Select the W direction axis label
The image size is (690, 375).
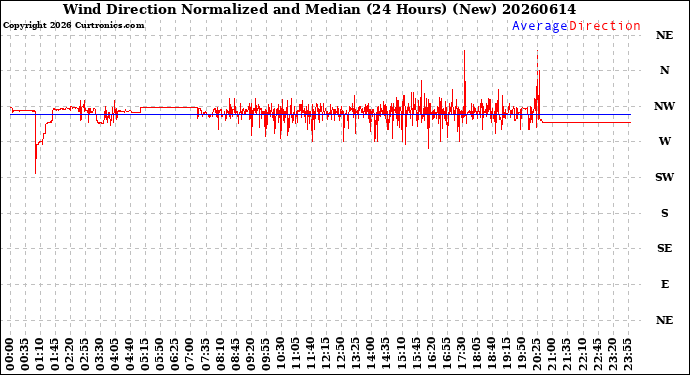coord(664,141)
